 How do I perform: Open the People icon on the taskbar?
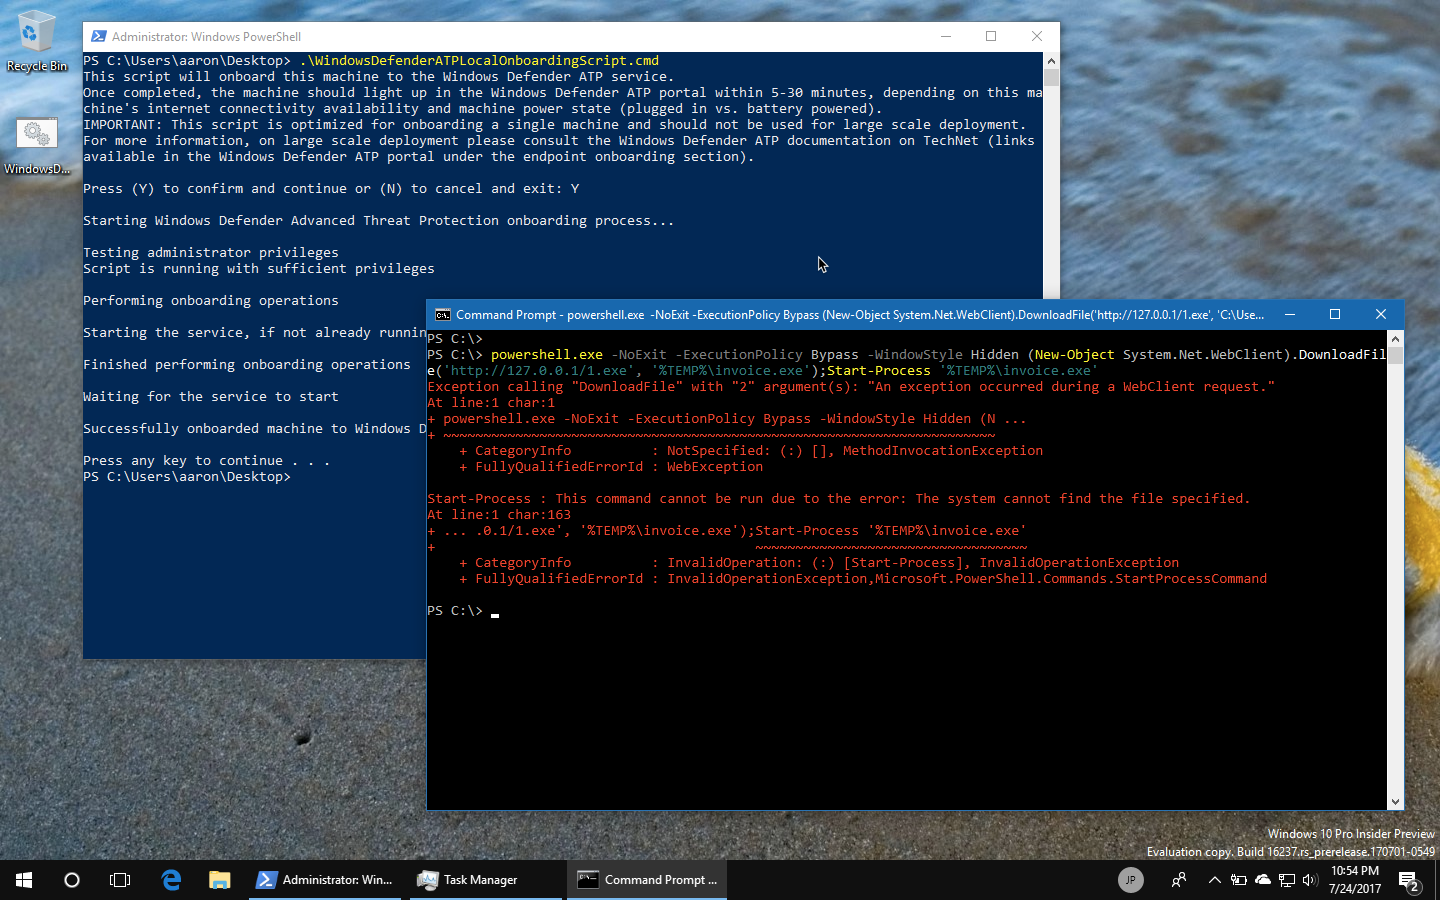point(1179,880)
